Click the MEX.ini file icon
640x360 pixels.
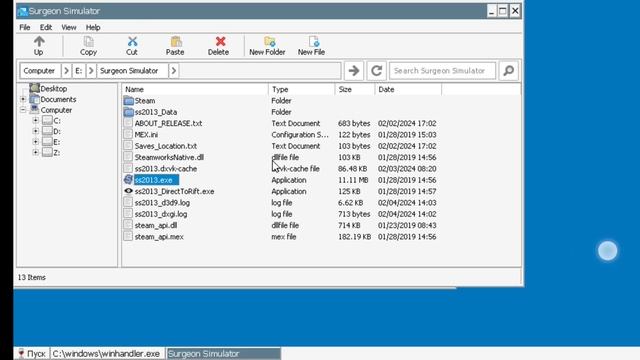pos(128,134)
